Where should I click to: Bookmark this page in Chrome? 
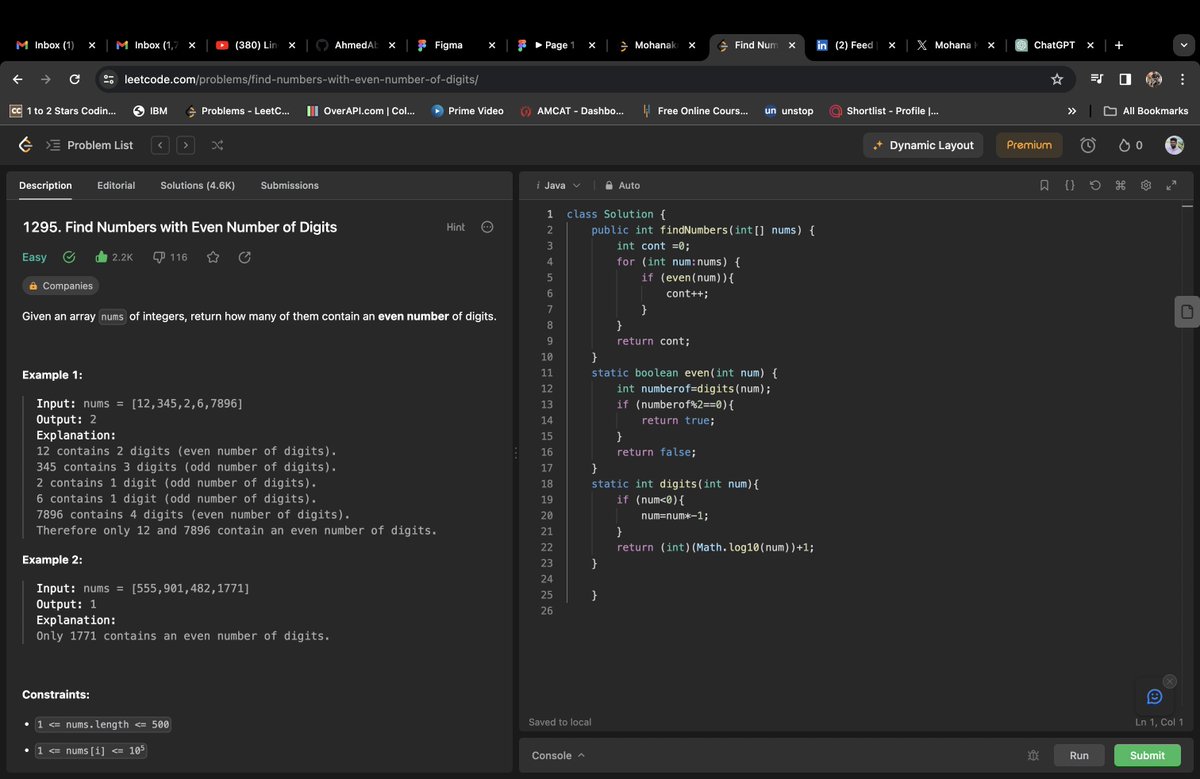pyautogui.click(x=1057, y=79)
